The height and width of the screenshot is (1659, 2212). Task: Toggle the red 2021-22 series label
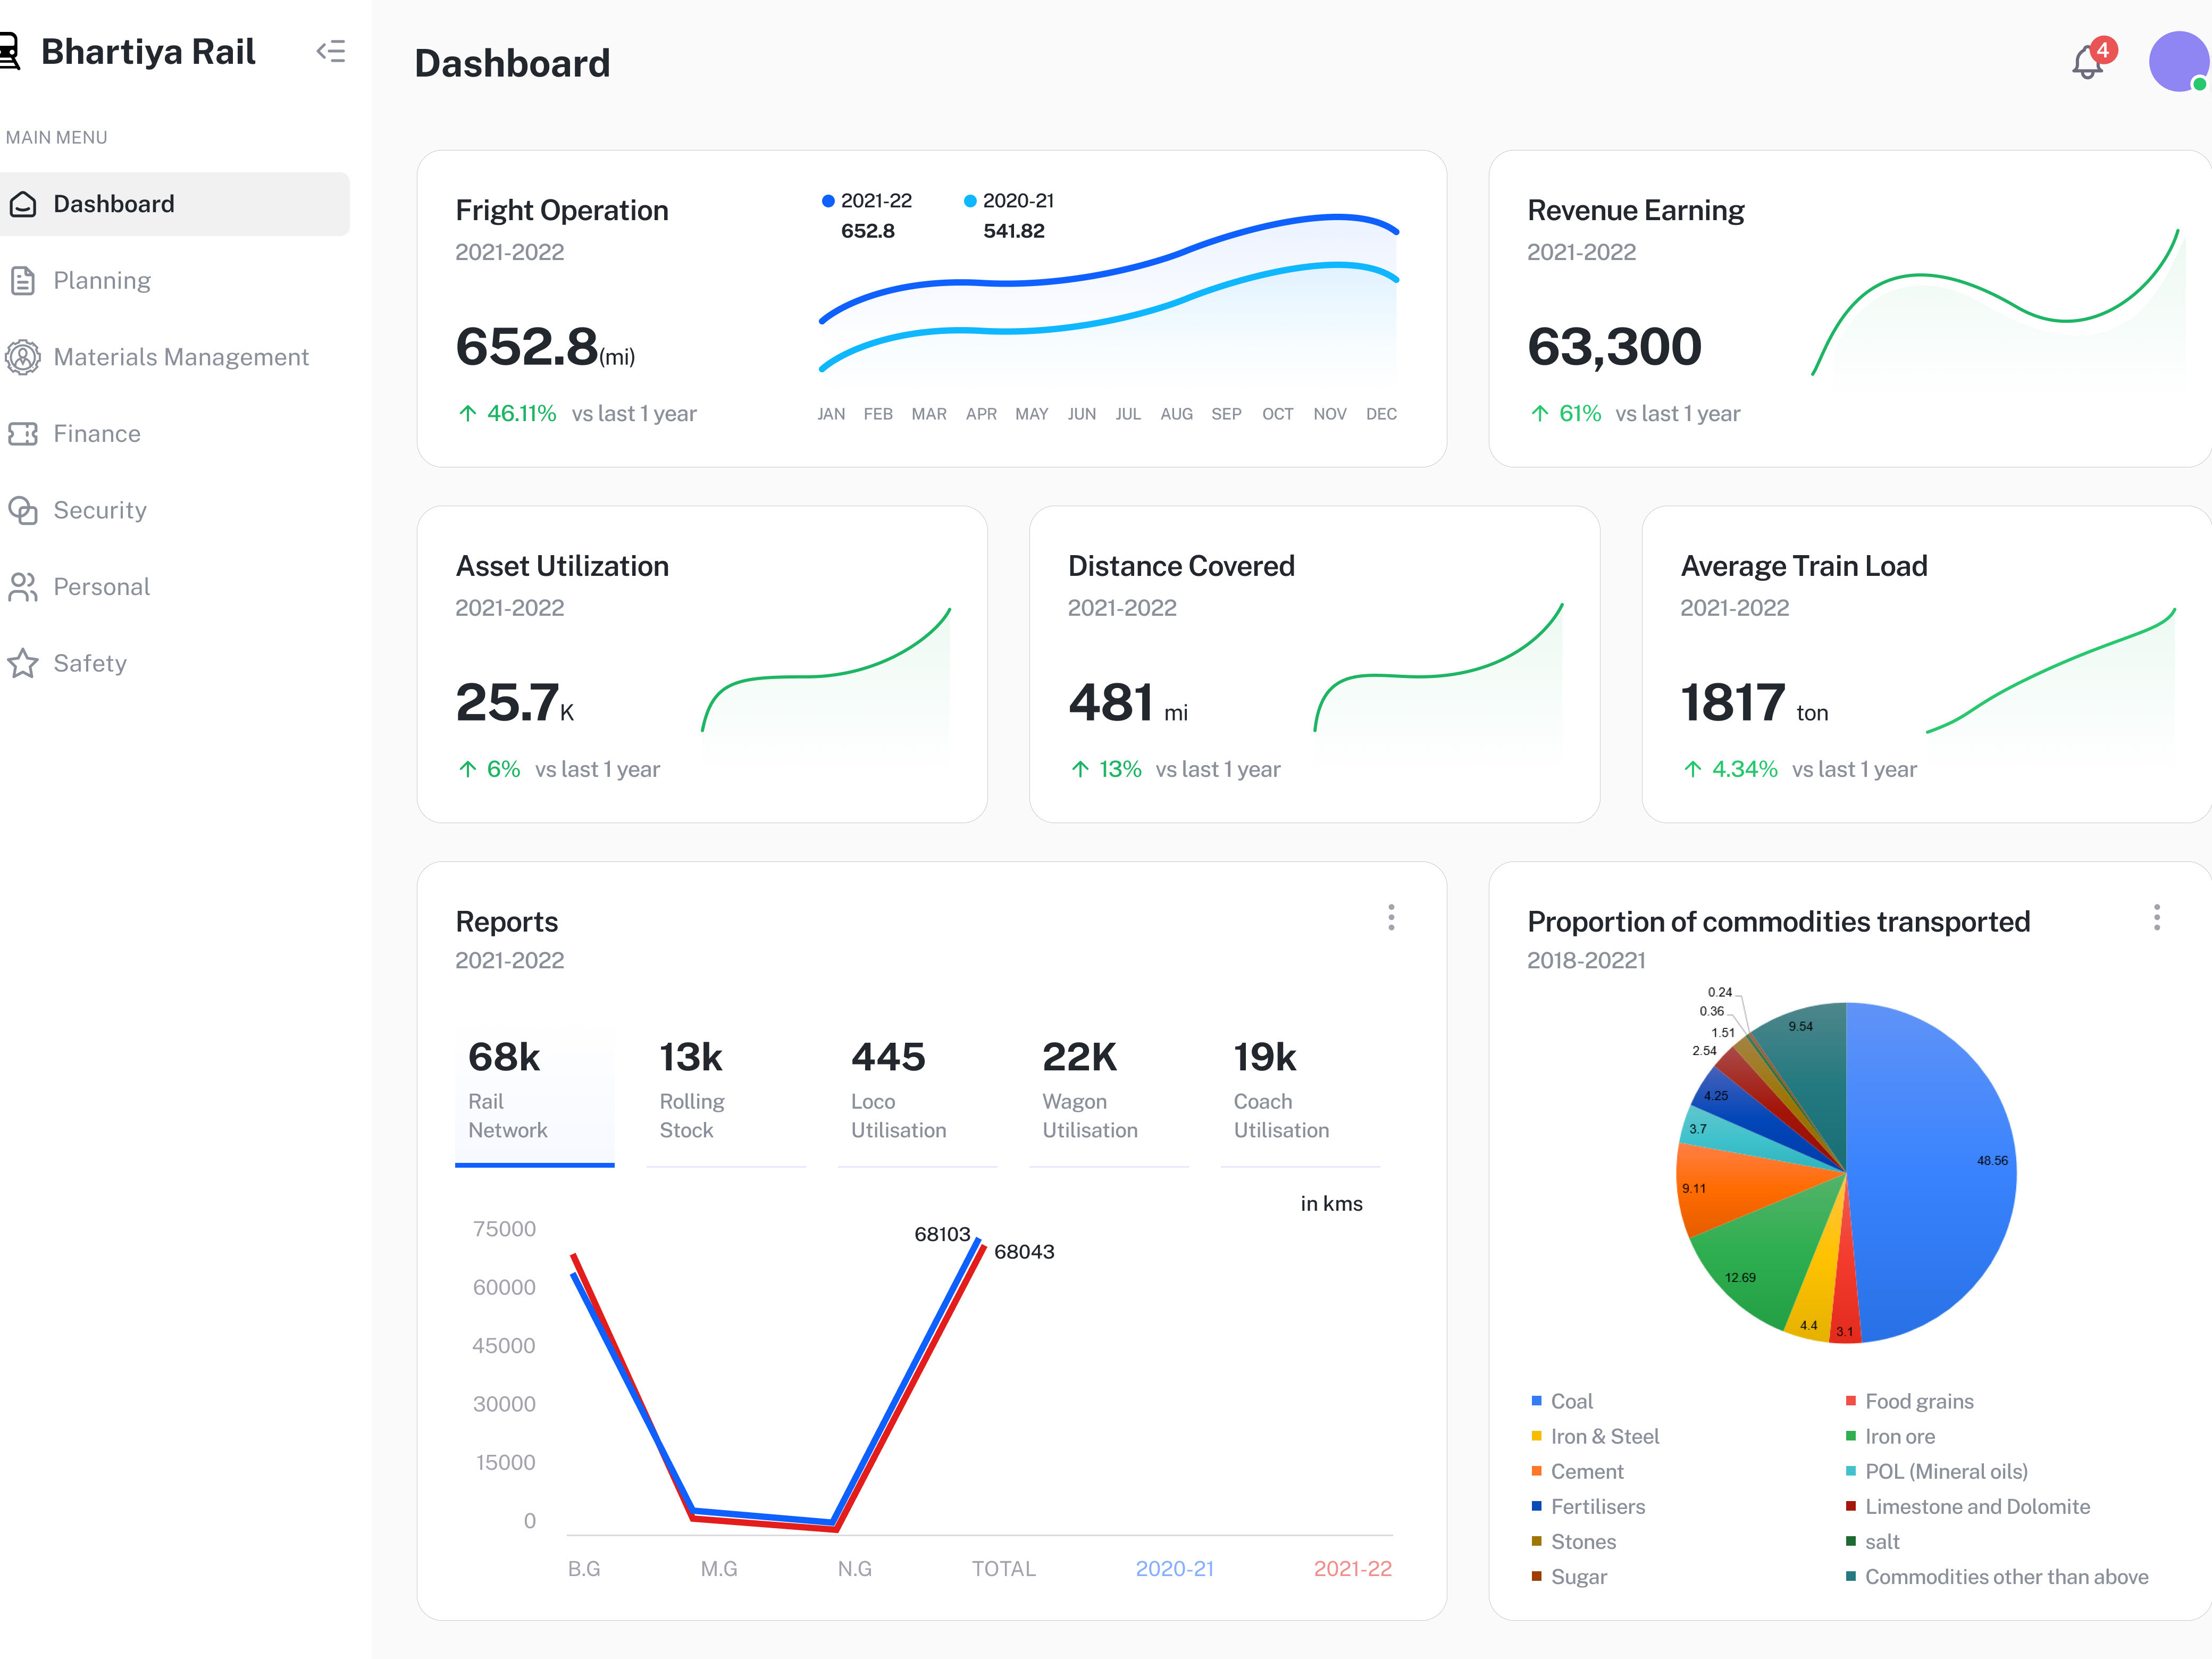[1352, 1568]
